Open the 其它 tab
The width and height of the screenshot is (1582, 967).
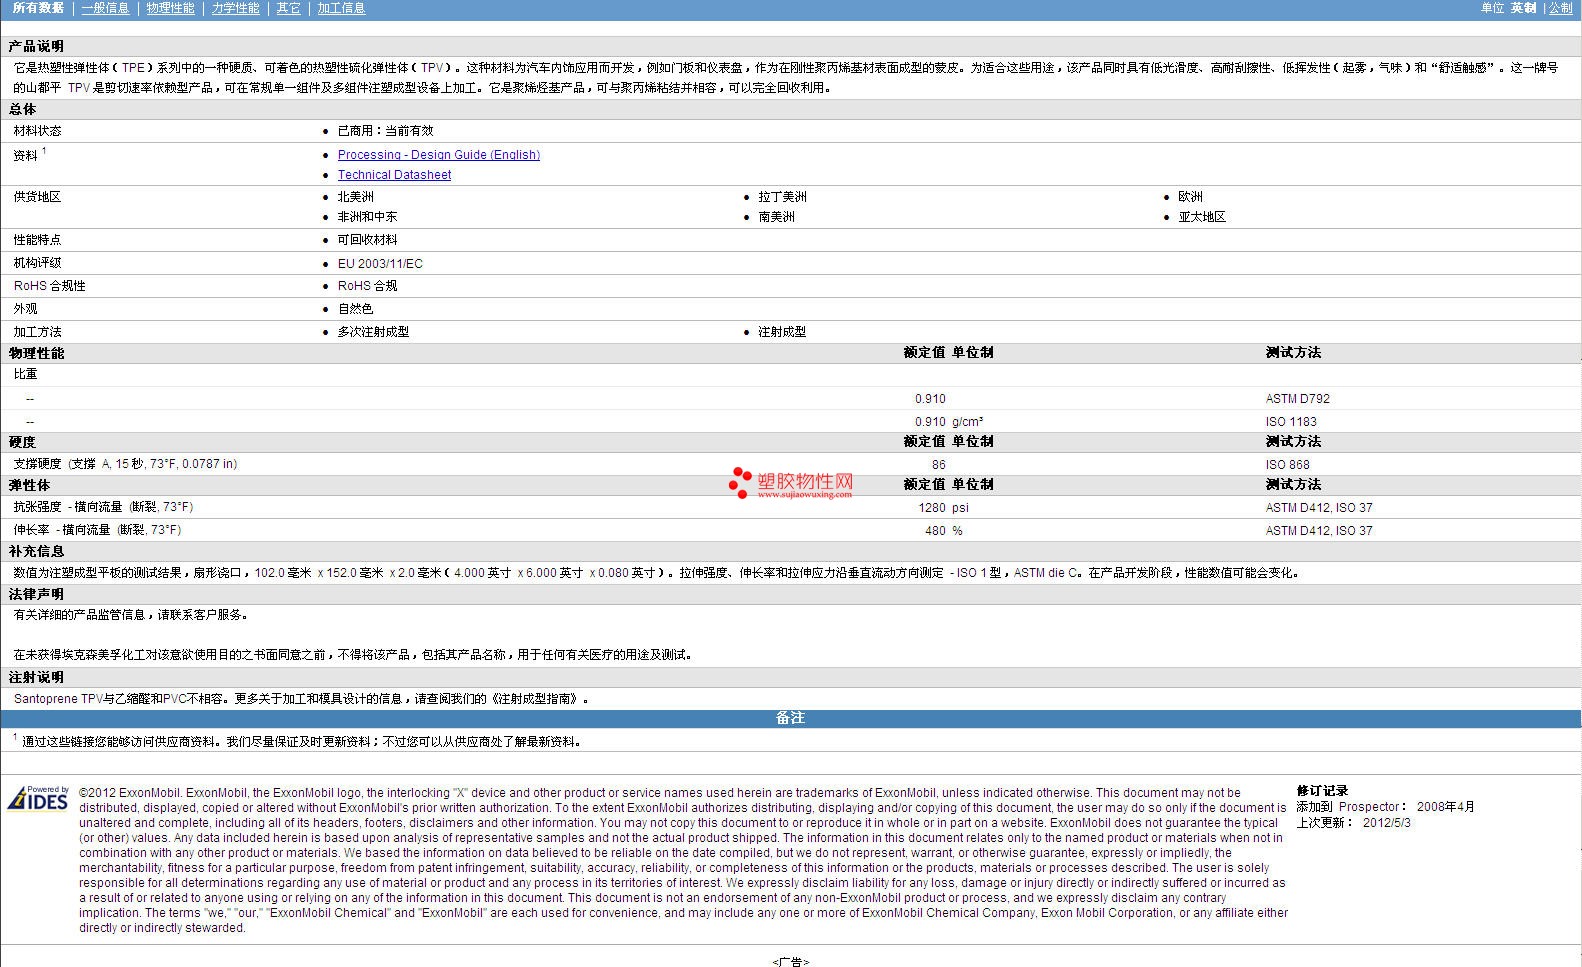(x=289, y=8)
